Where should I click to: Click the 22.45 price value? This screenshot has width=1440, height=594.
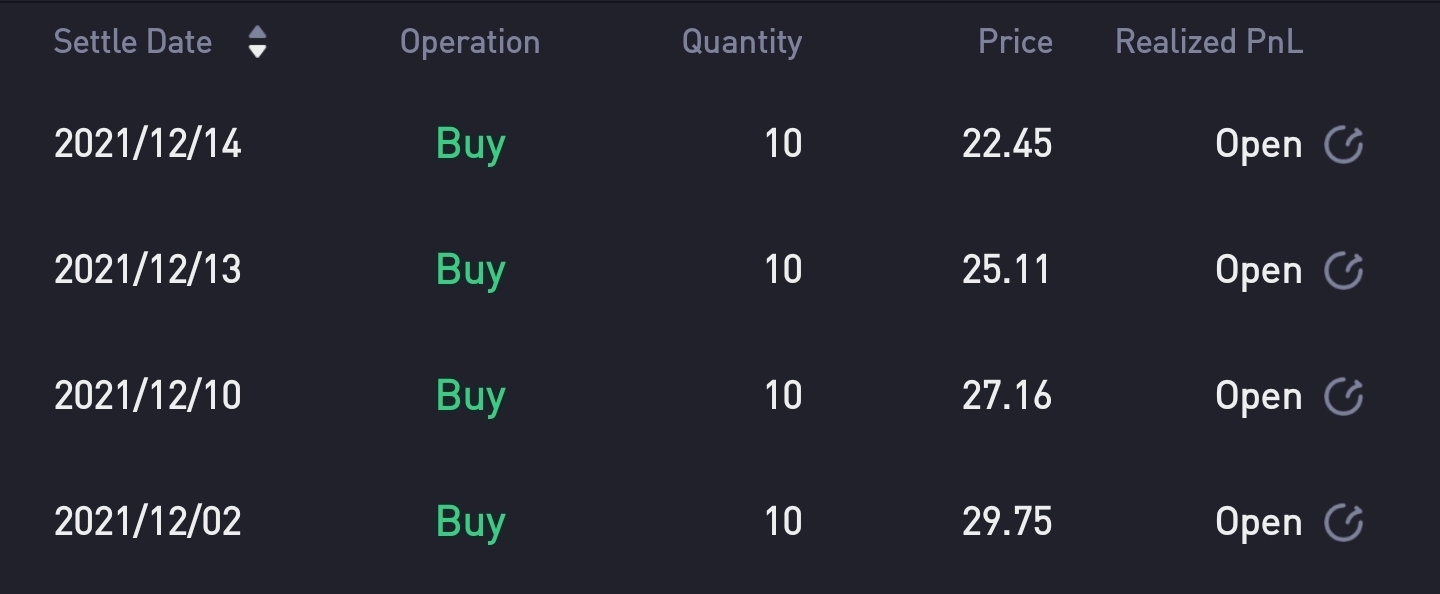[1007, 144]
